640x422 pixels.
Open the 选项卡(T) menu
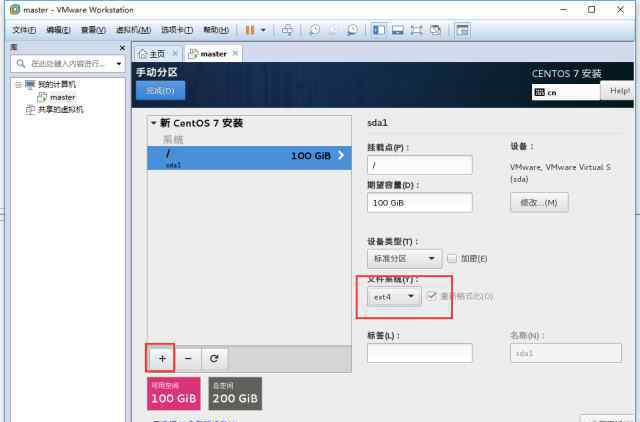(177, 30)
